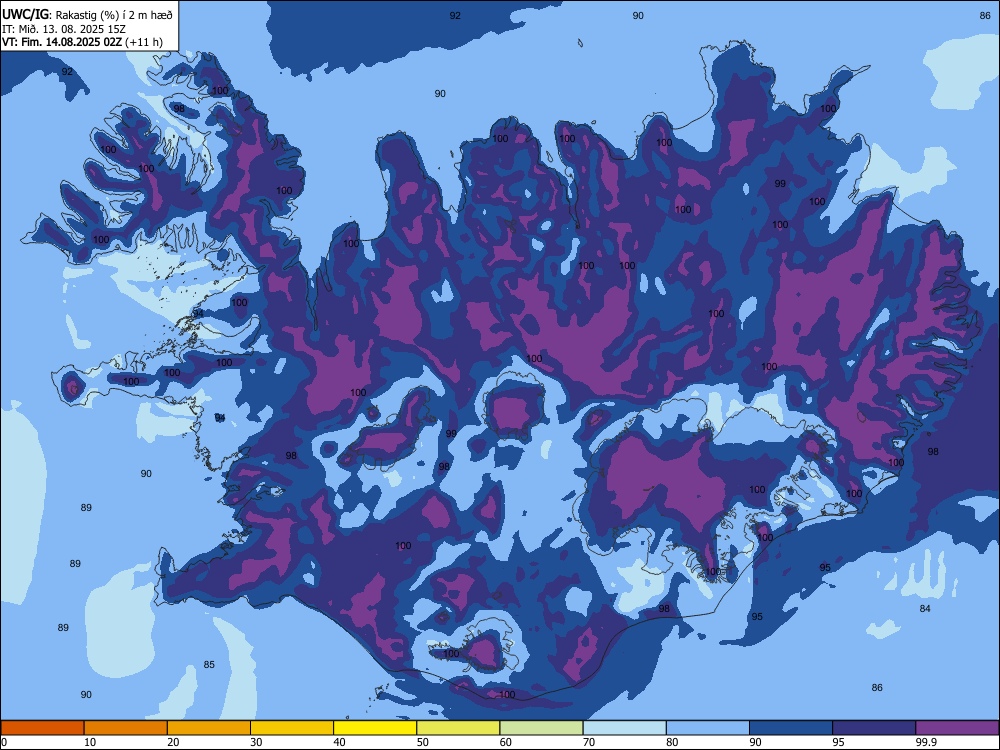Select the light blue 80–90 legend swatch

708,728
